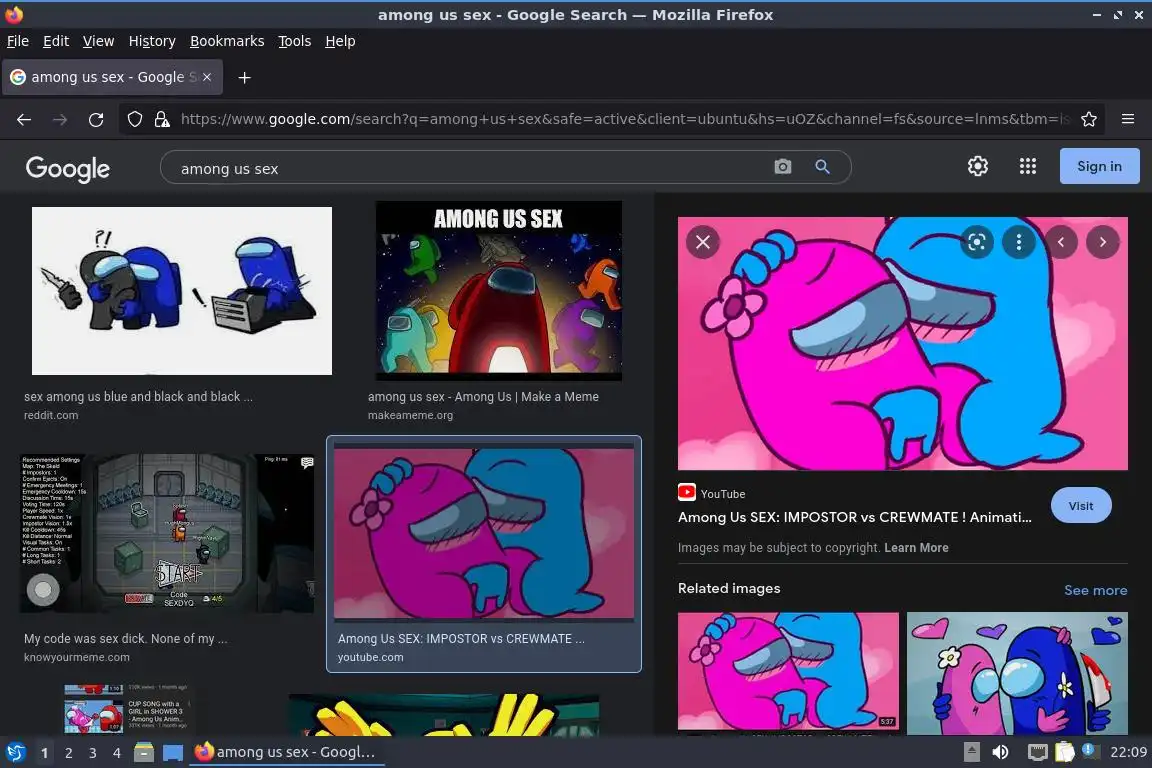Click 'sex among us blue and black and black ...' caption
The image size is (1152, 768).
(138, 397)
